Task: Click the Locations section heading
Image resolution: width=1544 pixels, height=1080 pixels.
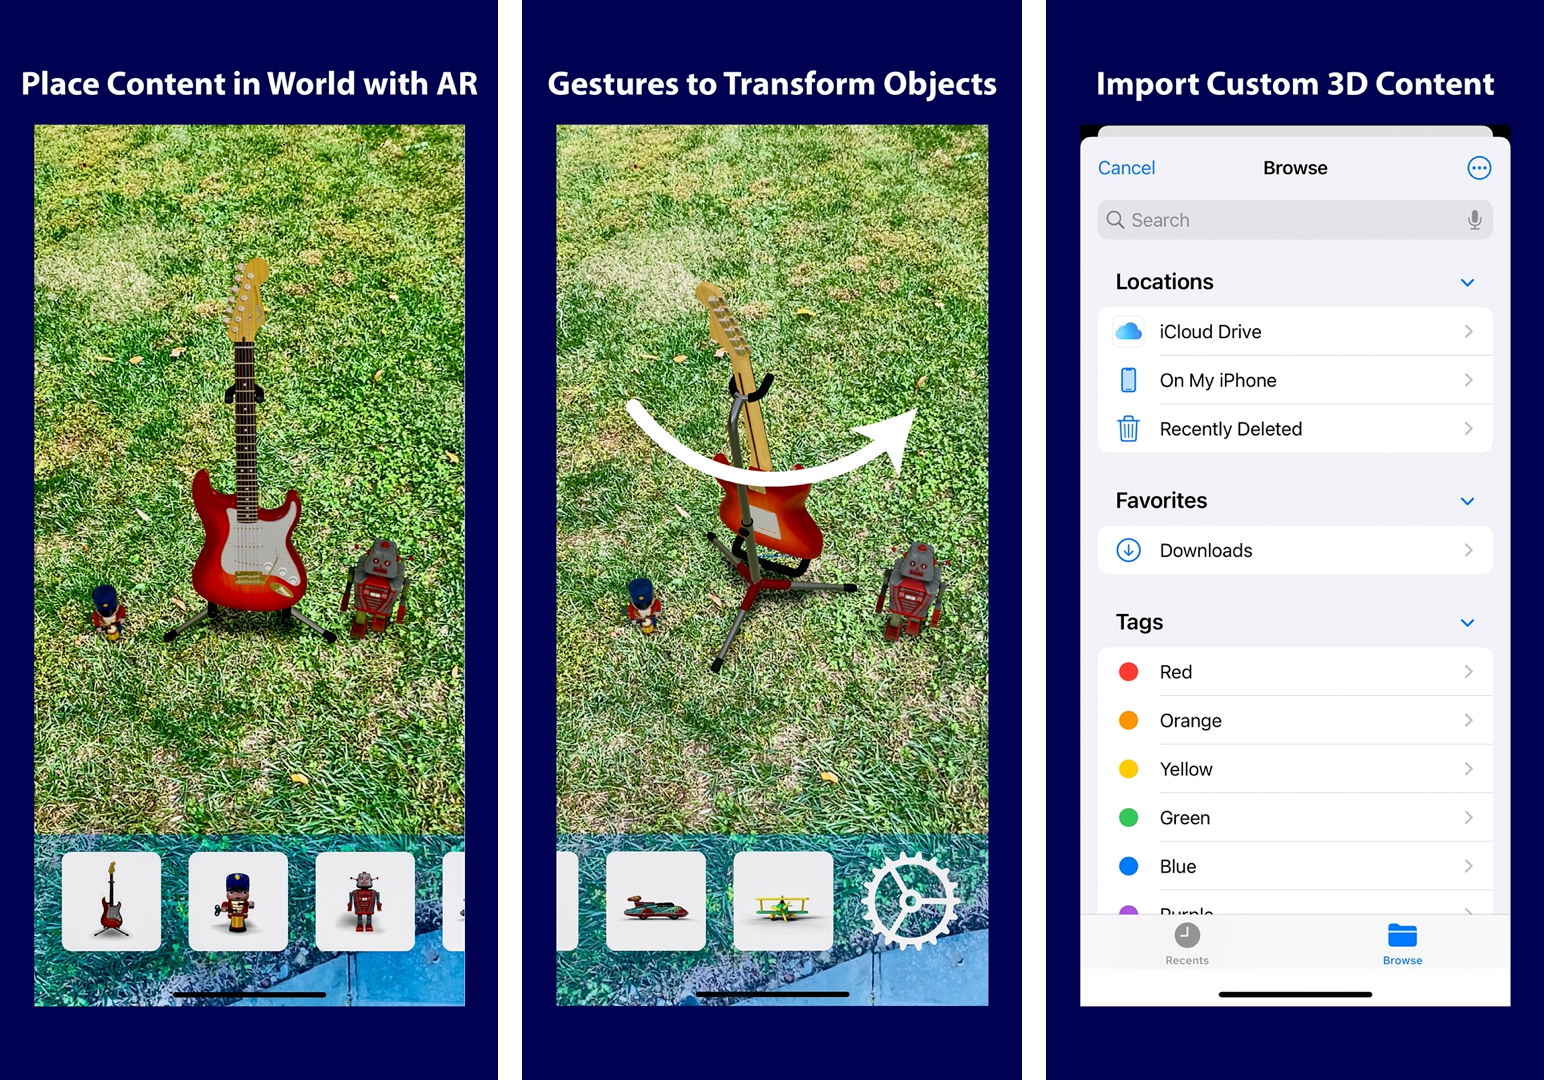Action: click(1164, 282)
